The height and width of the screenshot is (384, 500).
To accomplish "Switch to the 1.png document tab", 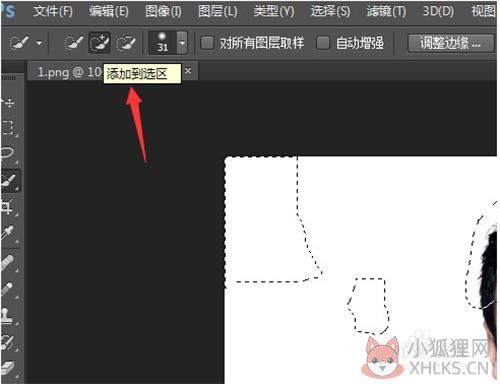I will pos(69,72).
